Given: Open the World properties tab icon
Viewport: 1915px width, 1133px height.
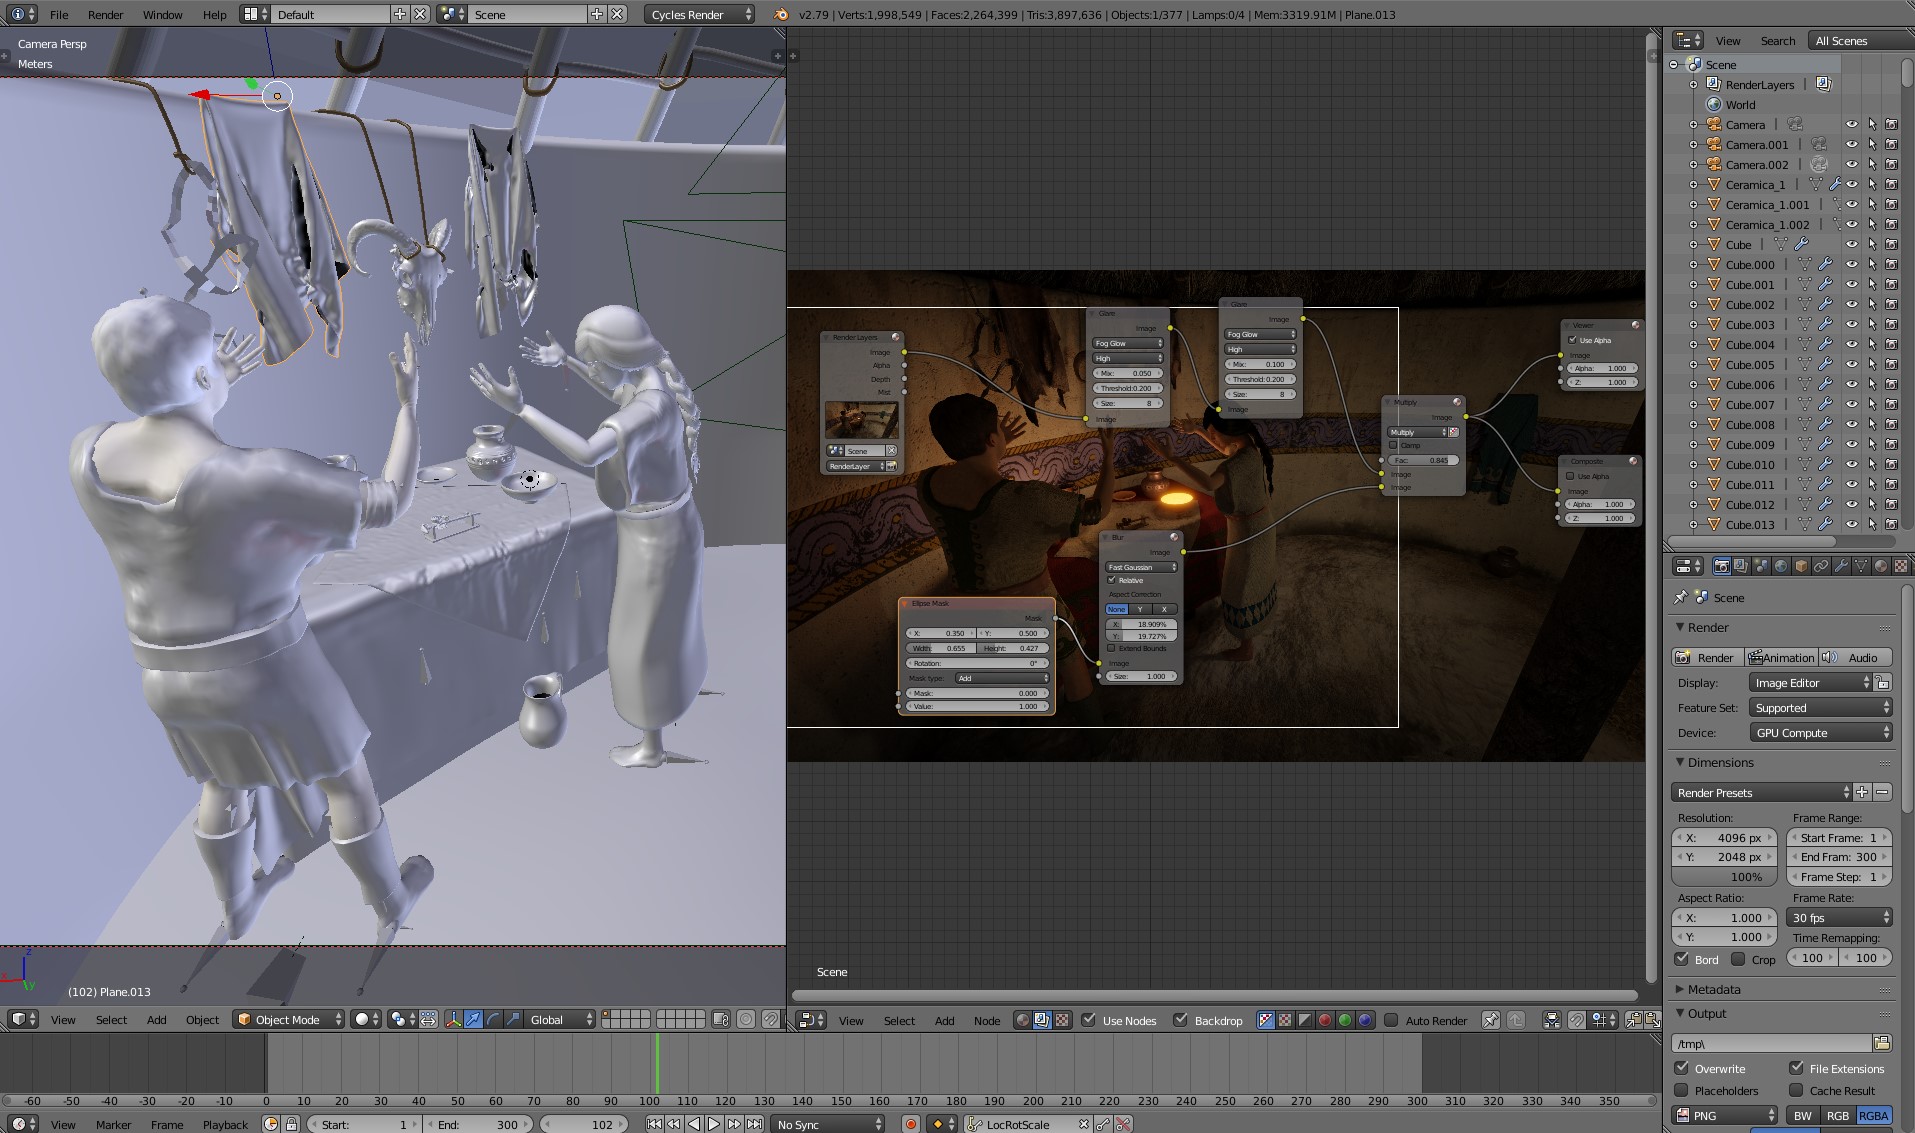Looking at the screenshot, I should click(x=1781, y=566).
